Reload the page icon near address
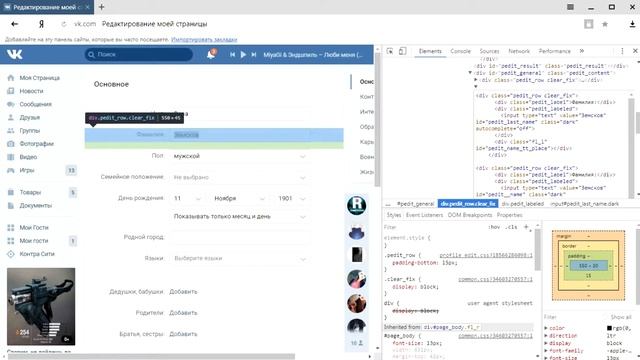This screenshot has height=360, width=640. 63,24
